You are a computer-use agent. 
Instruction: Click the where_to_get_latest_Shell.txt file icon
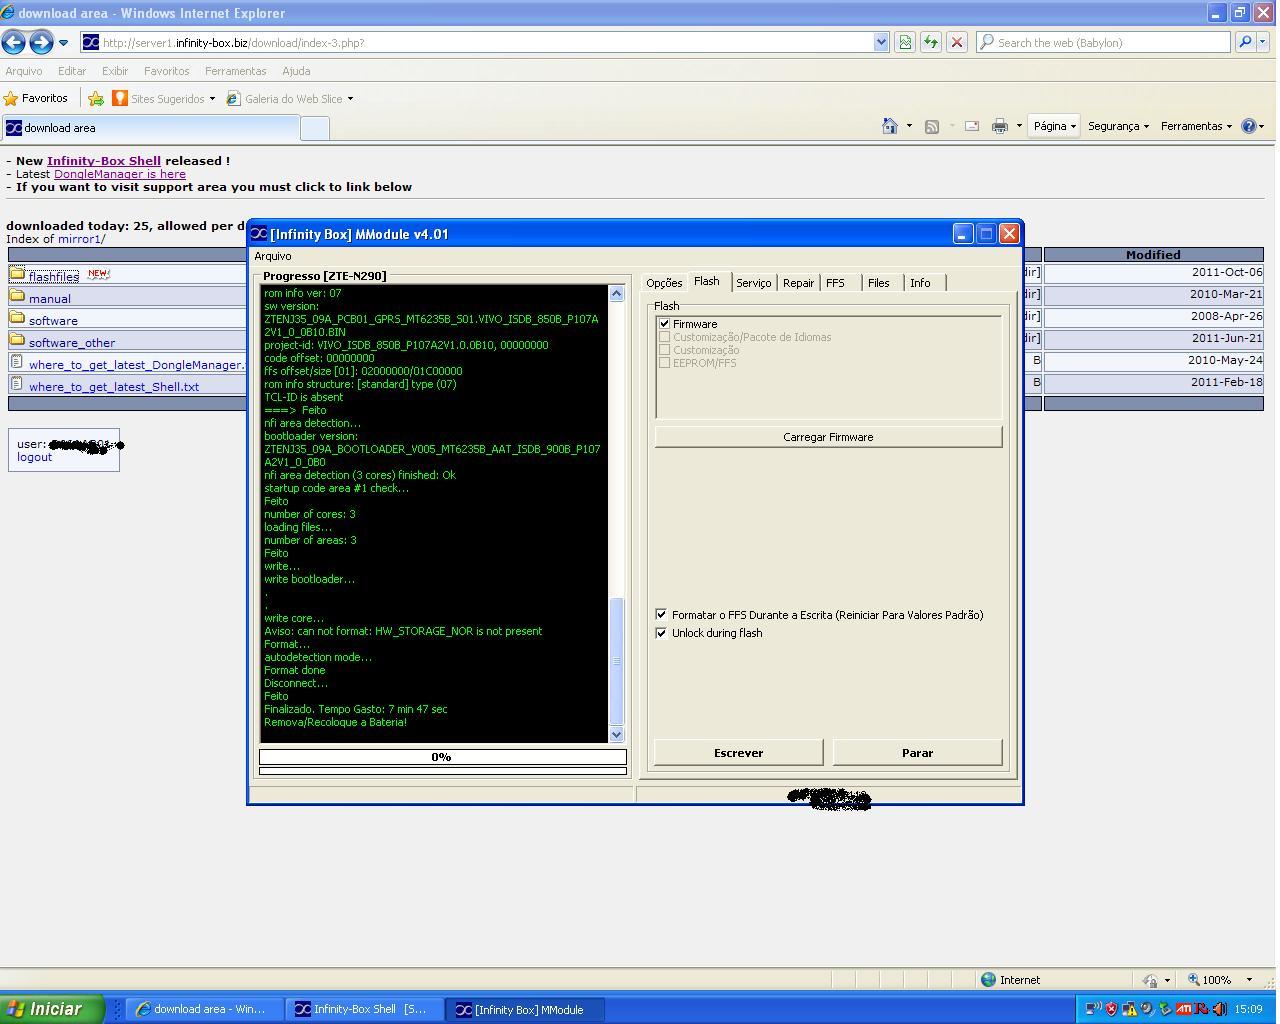[x=17, y=384]
